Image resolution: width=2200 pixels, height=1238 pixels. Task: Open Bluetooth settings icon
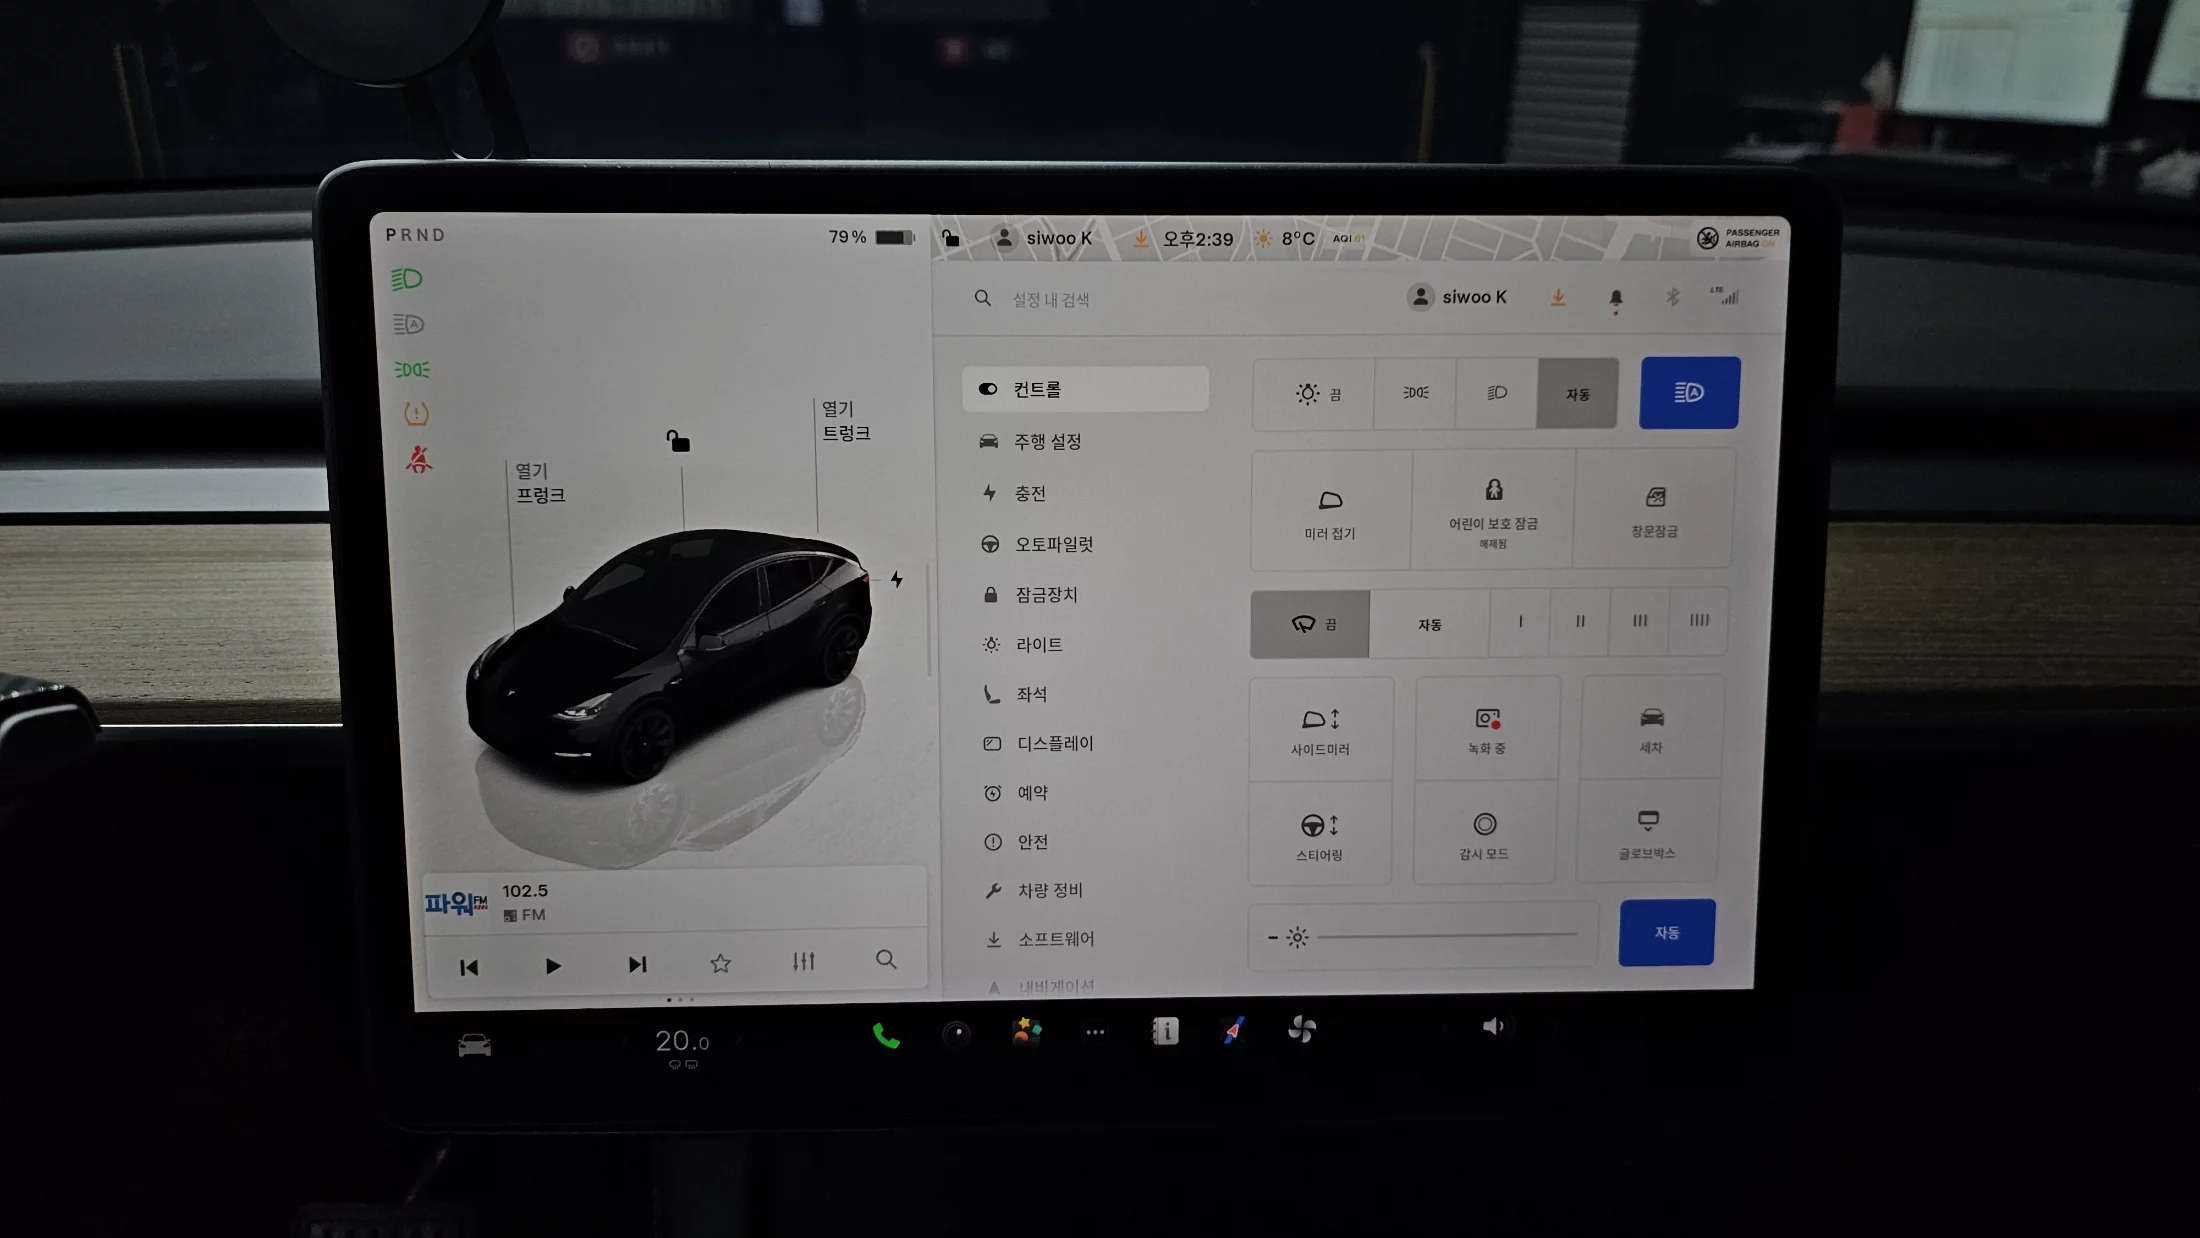click(1672, 297)
